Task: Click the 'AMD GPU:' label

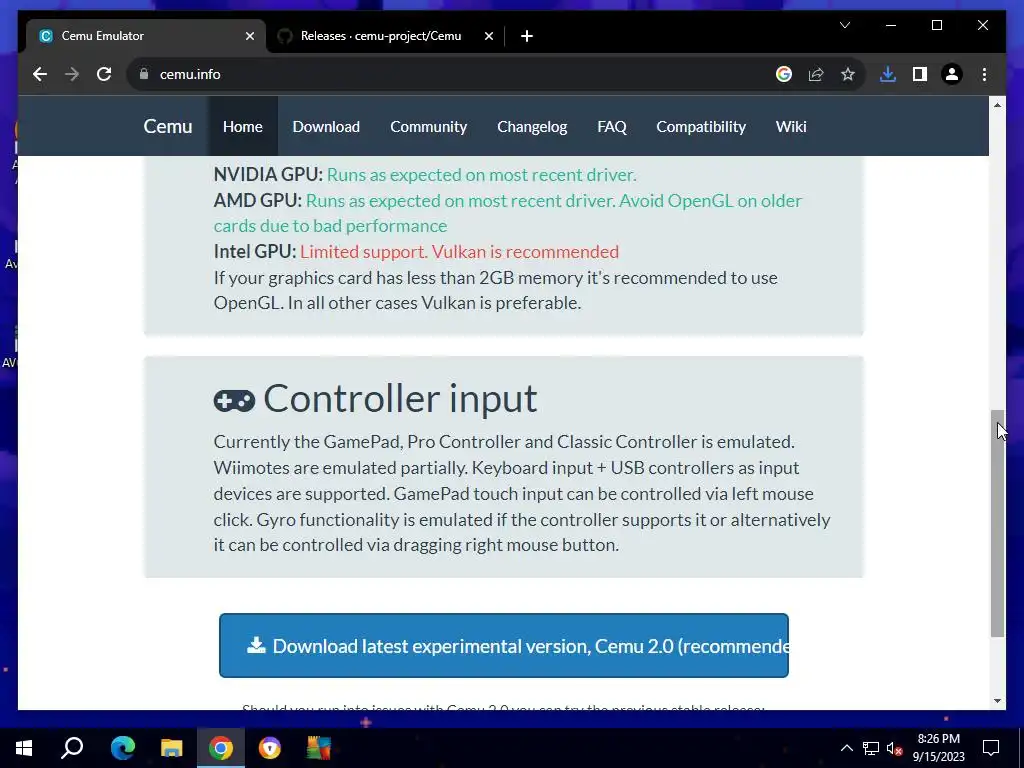Action: tap(257, 200)
